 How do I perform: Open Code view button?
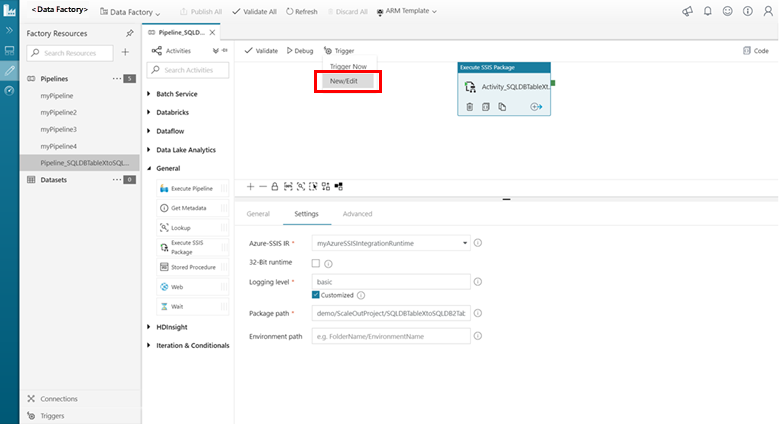pos(756,51)
